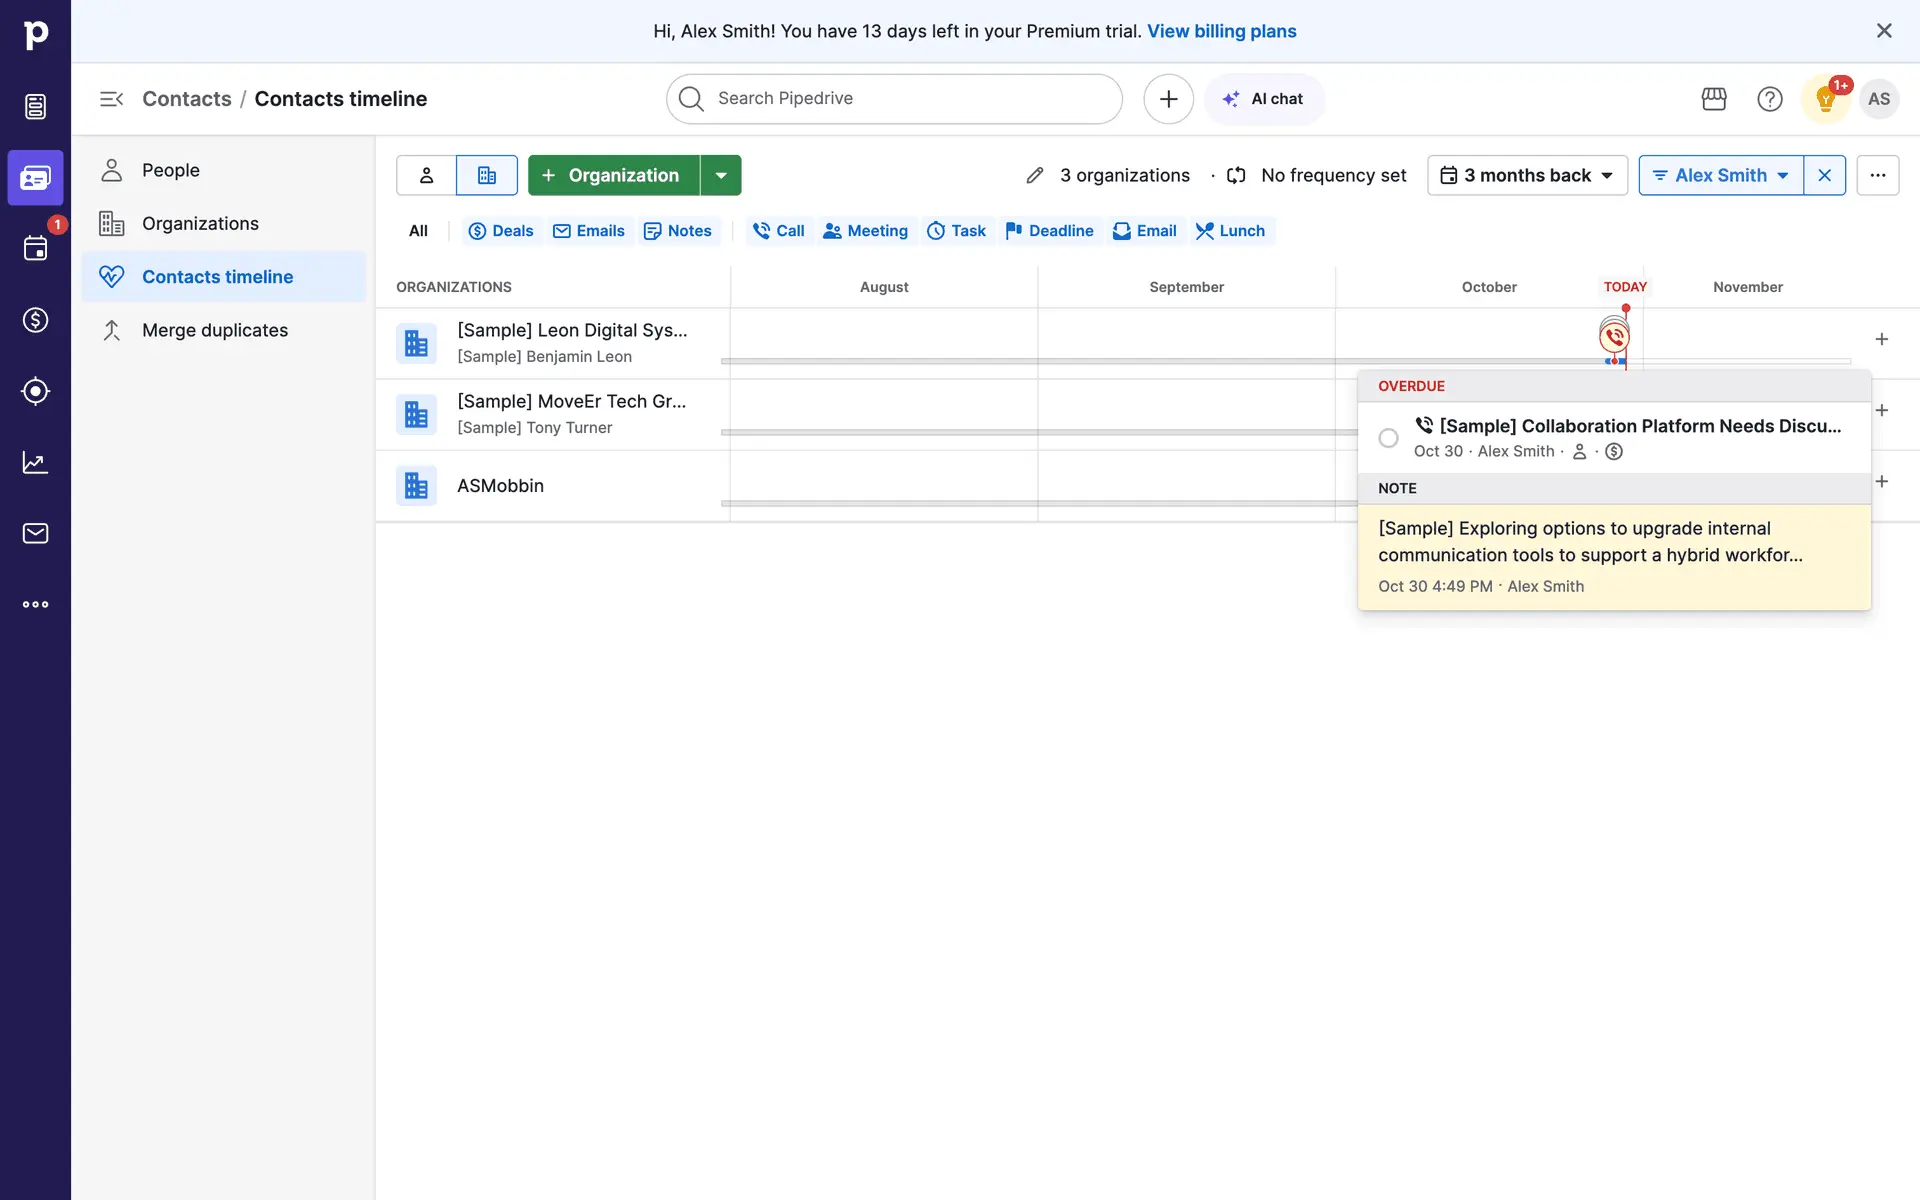This screenshot has height=1200, width=1920.
Task: Expand the Organization button dropdown arrow
Action: click(x=721, y=175)
